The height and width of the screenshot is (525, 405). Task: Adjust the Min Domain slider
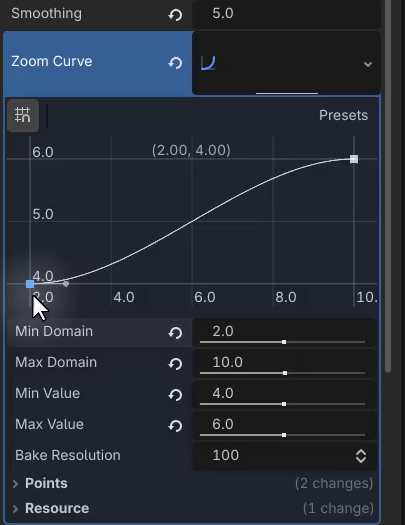point(284,342)
